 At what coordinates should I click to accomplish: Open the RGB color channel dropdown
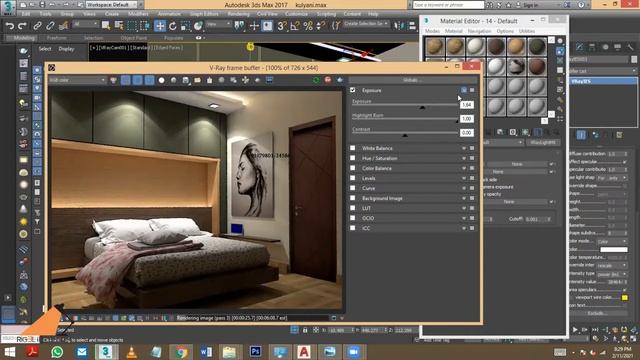click(77, 80)
